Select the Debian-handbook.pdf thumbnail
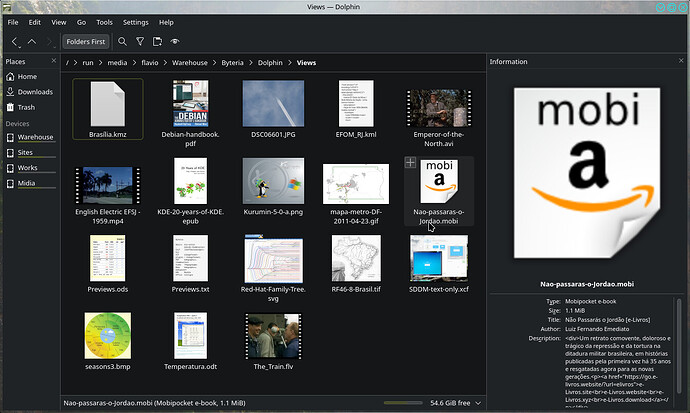Image resolution: width=690 pixels, height=413 pixels. 191,104
